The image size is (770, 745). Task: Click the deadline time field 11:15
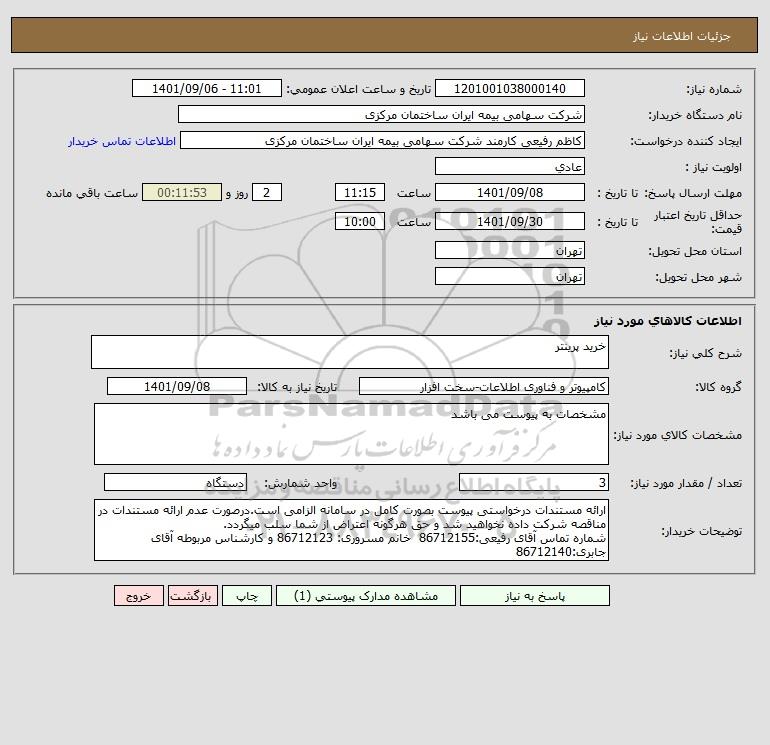(360, 193)
